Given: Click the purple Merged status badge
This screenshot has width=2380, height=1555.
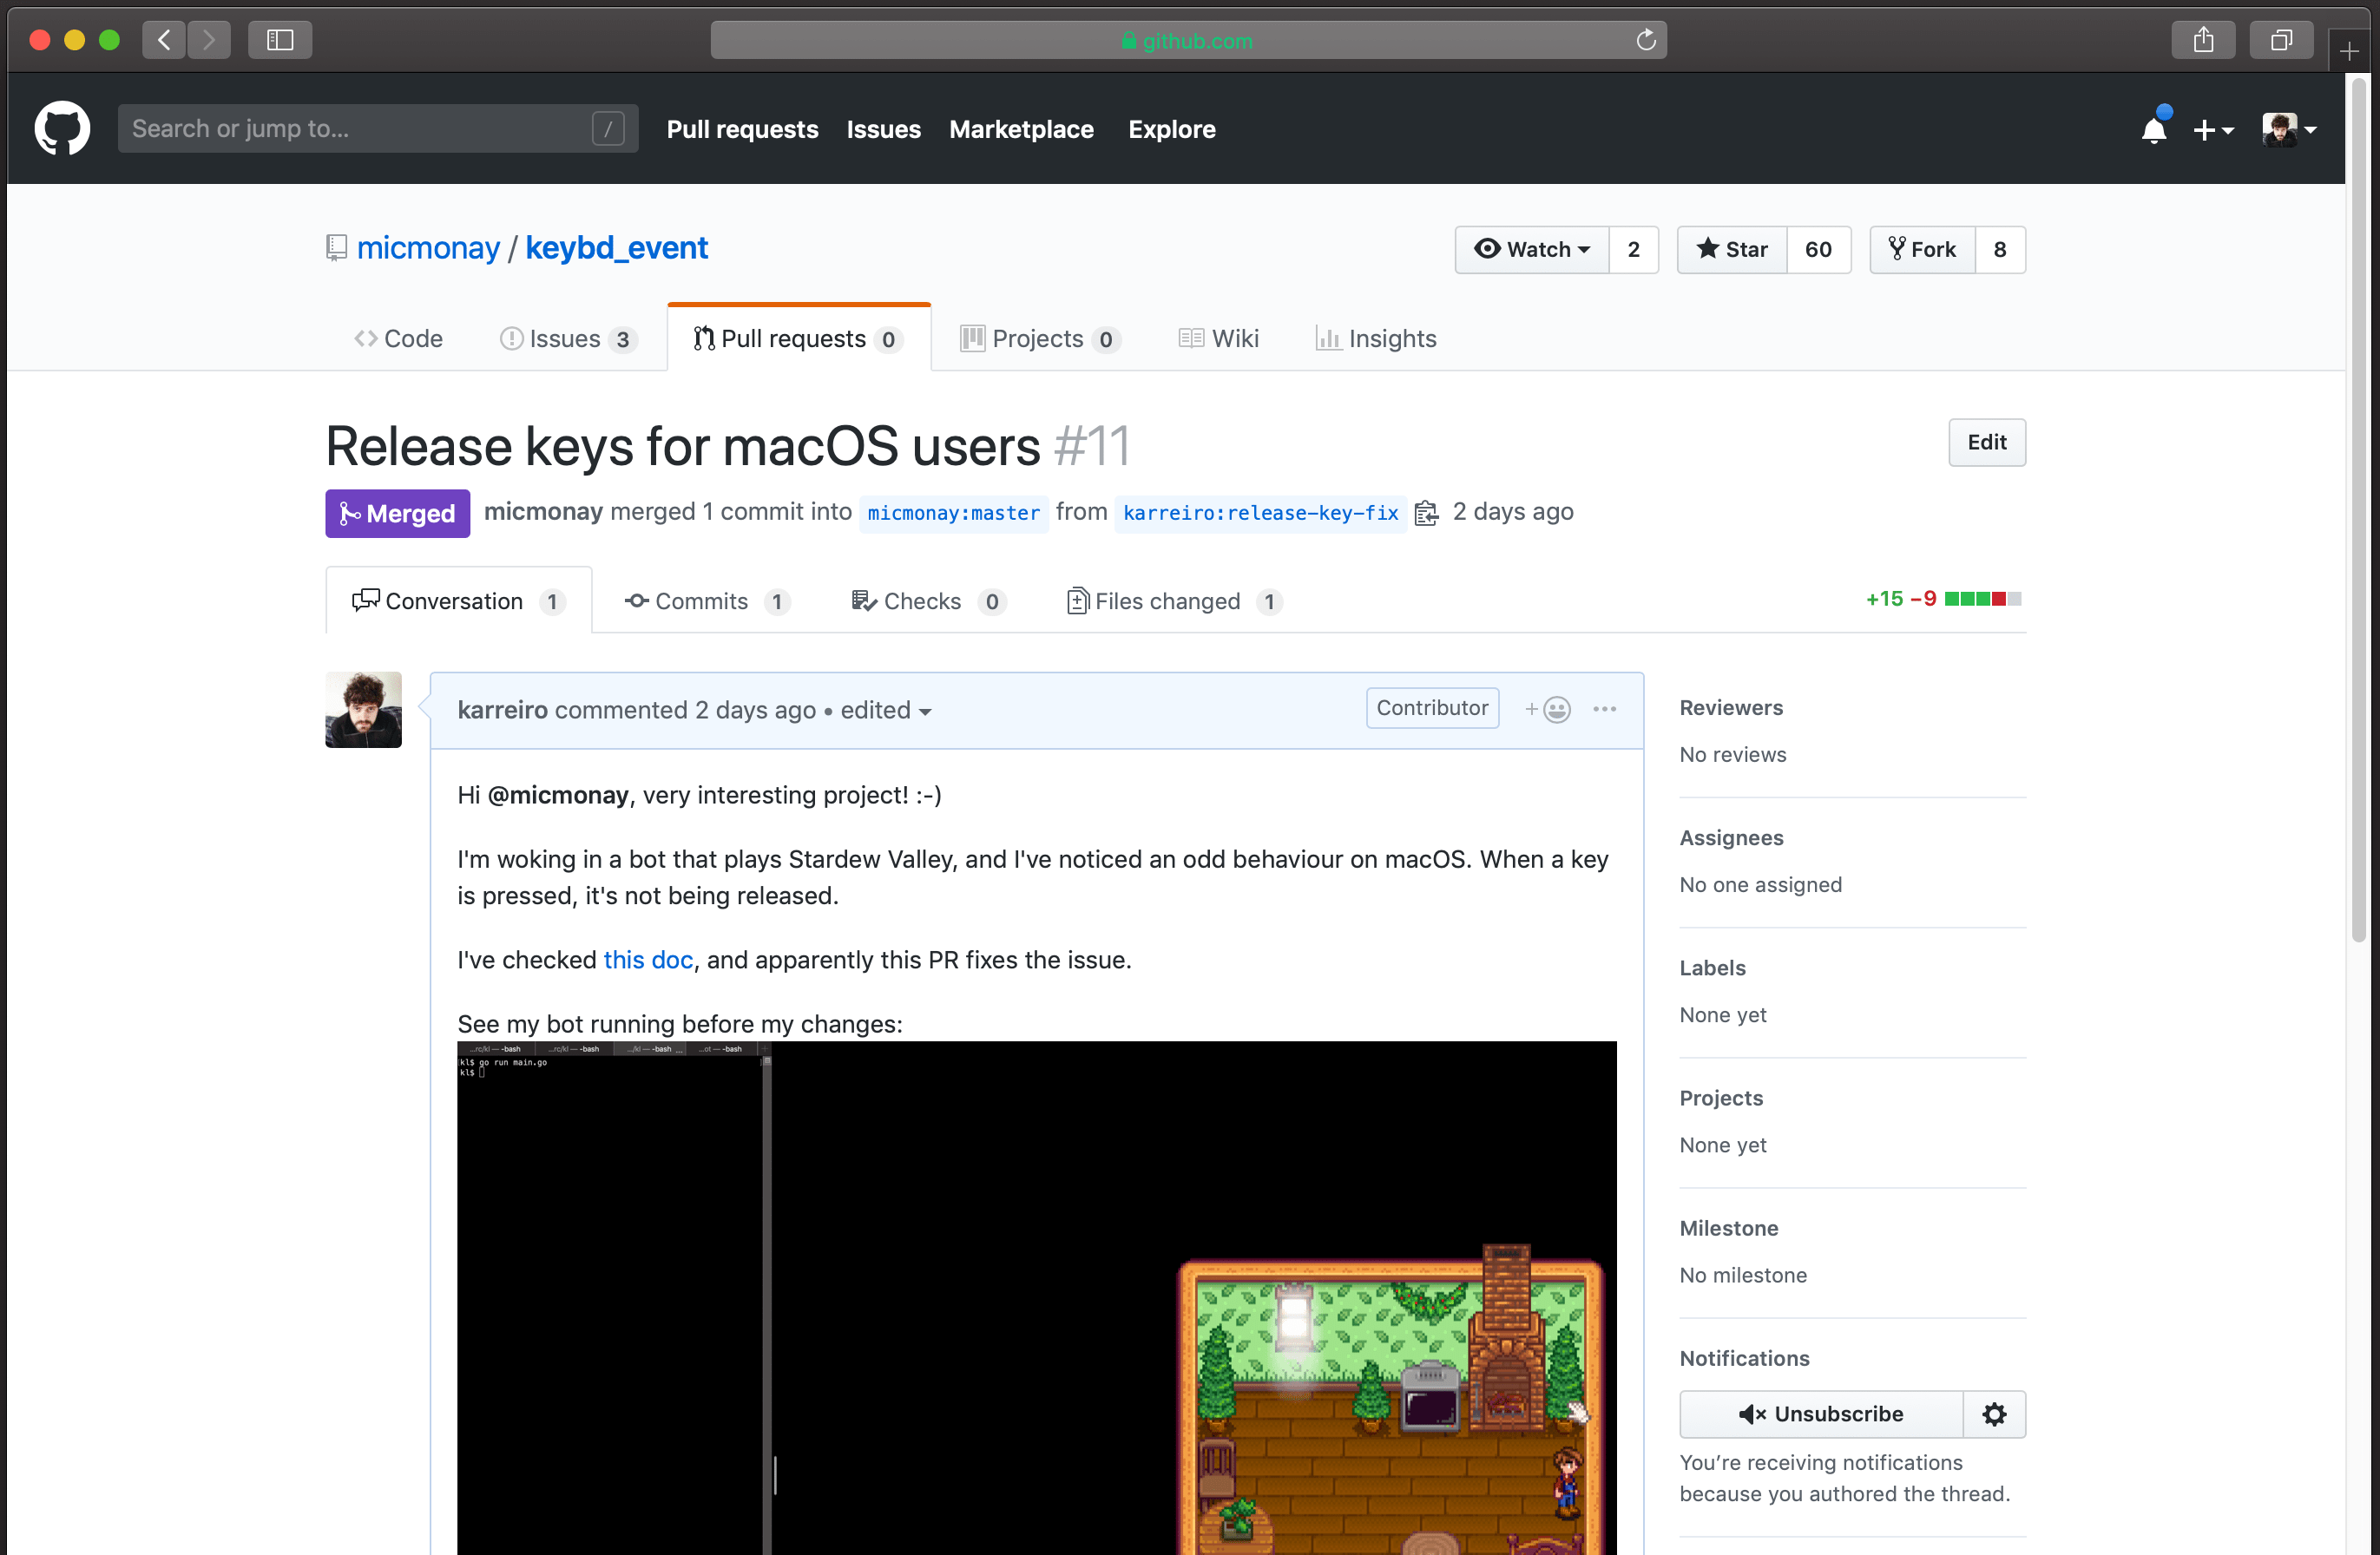Looking at the screenshot, I should click(397, 513).
